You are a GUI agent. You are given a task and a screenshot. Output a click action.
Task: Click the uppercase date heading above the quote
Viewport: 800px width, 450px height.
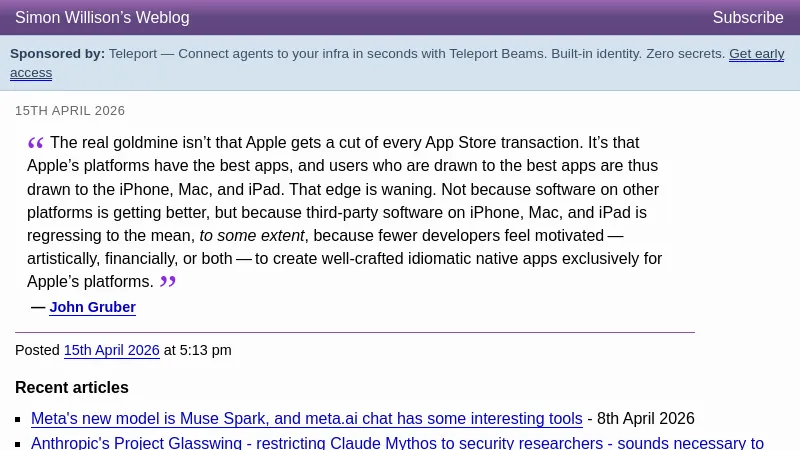[70, 111]
